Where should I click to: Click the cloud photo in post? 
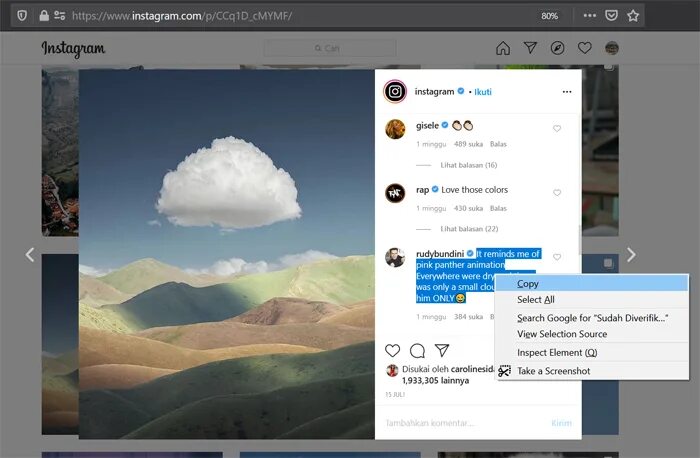pyautogui.click(x=227, y=254)
